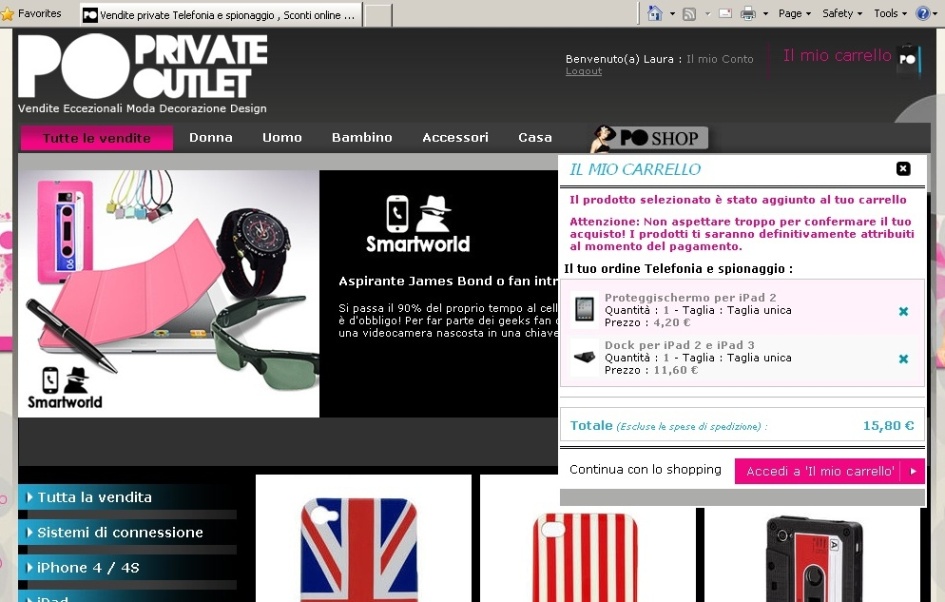Screen dimensions: 945x602
Task: Expand the iPhone 4 / 4S sidebar item
Action: point(127,568)
